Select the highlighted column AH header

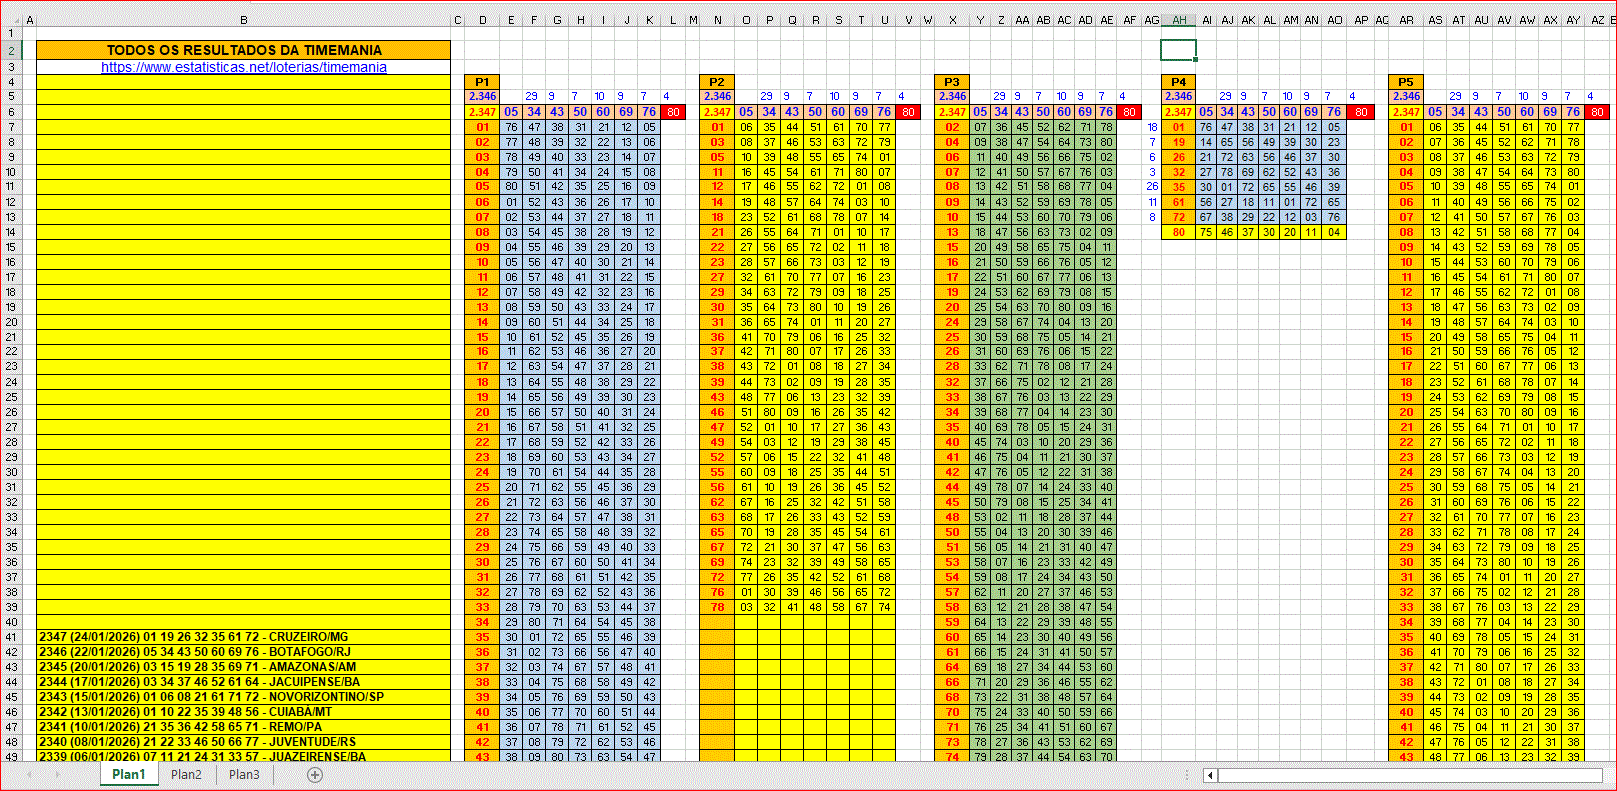[1179, 20]
